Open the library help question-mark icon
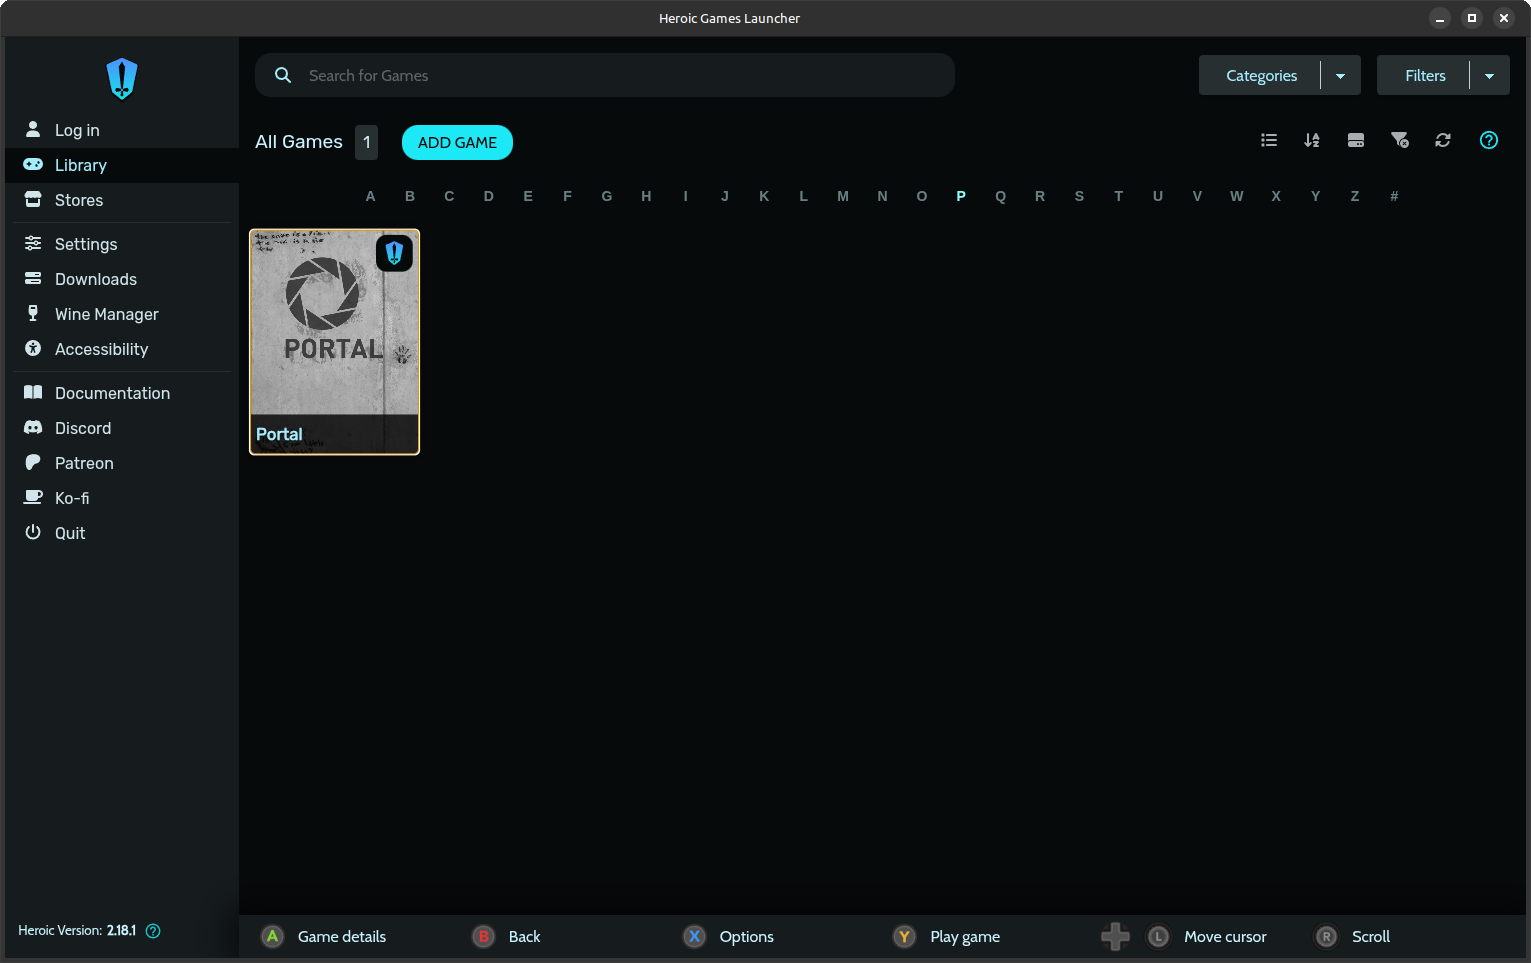Screen dimensions: 1531x963 pos(1489,140)
